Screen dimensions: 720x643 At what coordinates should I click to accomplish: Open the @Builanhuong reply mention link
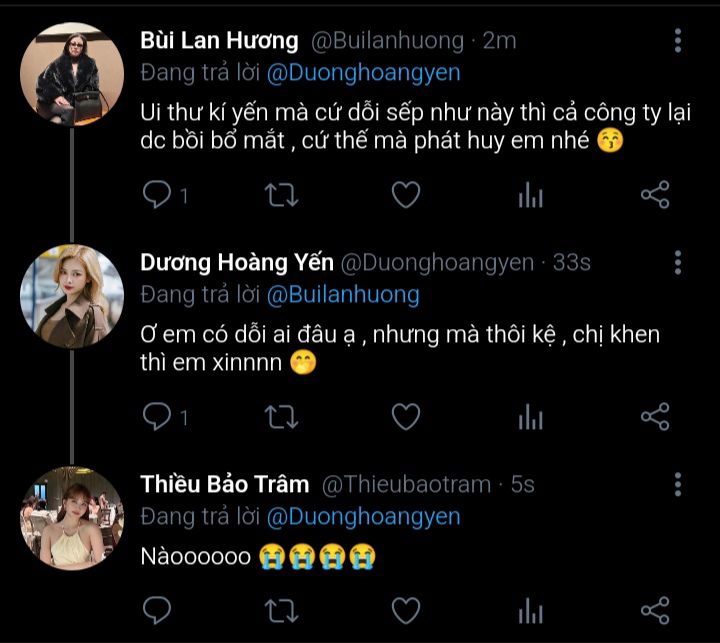[342, 295]
